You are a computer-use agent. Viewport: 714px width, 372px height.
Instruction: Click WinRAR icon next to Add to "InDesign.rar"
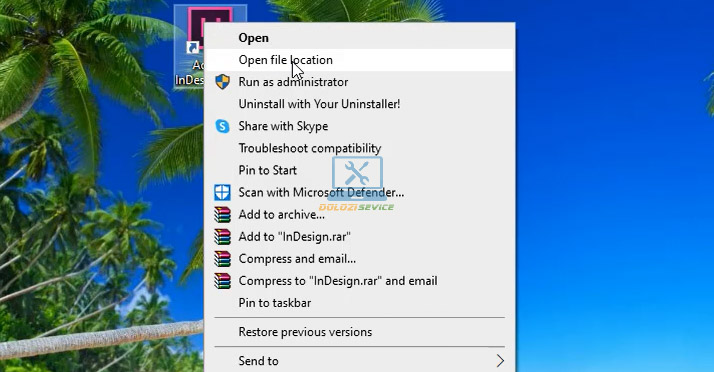222,237
